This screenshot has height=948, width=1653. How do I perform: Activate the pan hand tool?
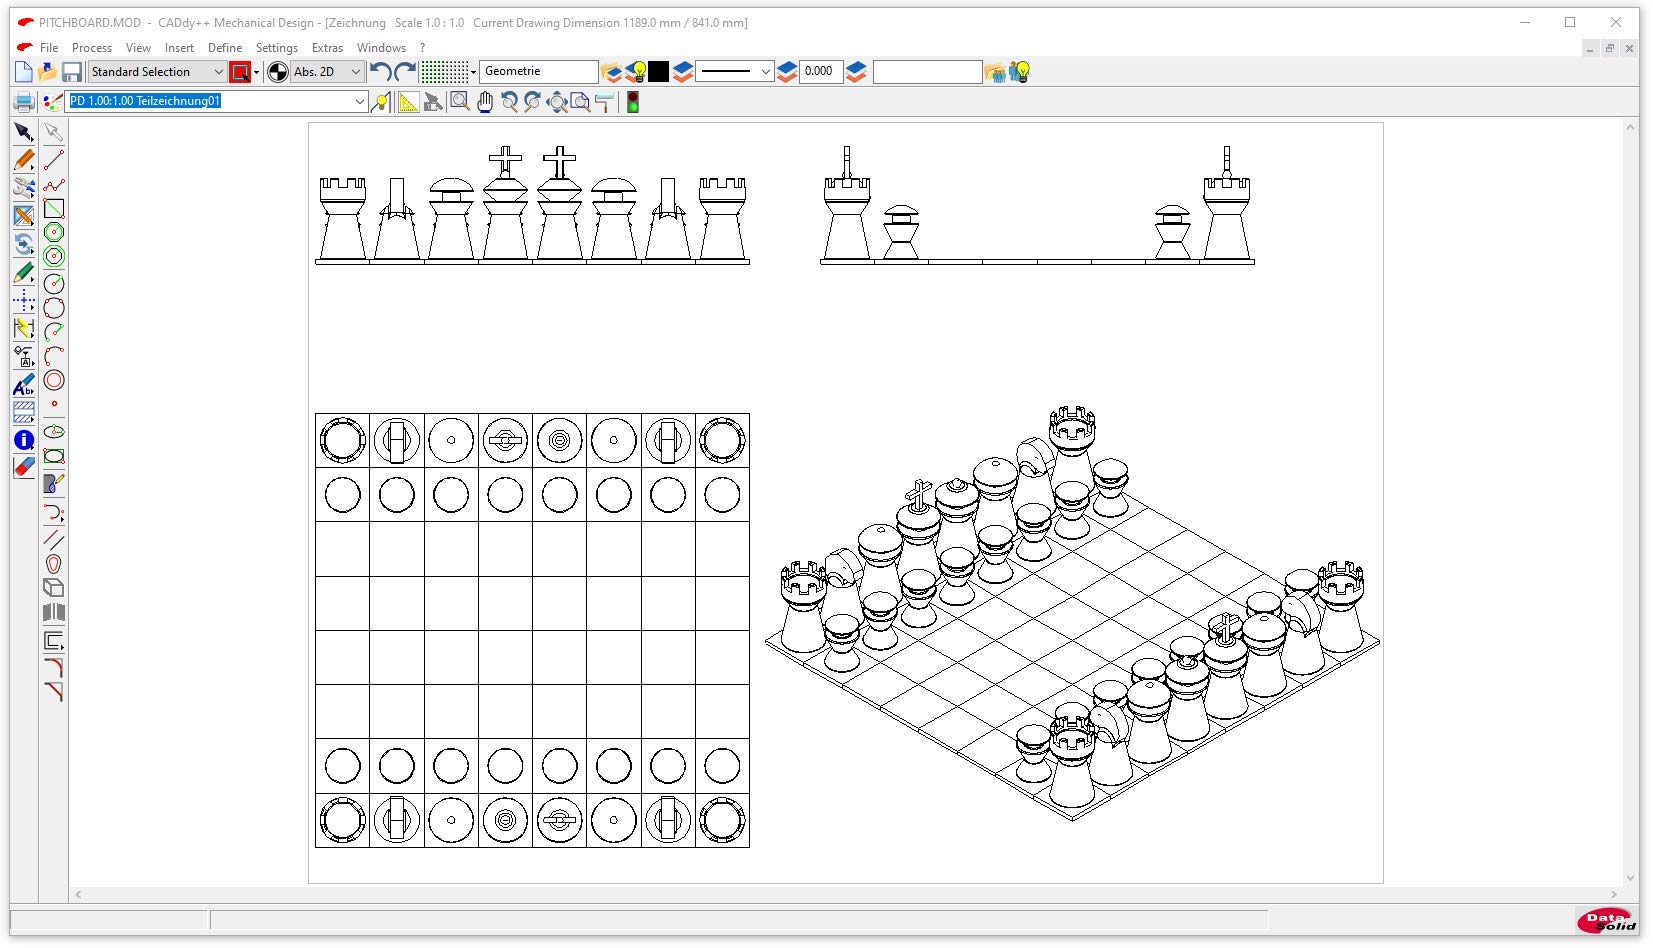tap(485, 102)
